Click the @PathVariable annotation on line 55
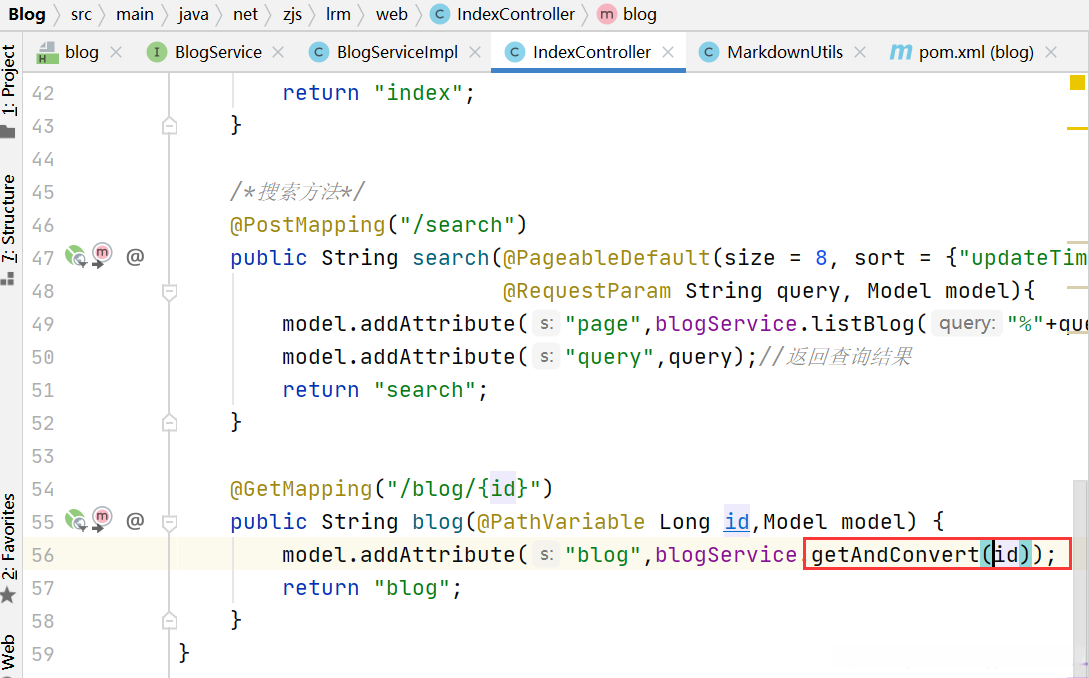Image resolution: width=1089 pixels, height=678 pixels. point(560,522)
